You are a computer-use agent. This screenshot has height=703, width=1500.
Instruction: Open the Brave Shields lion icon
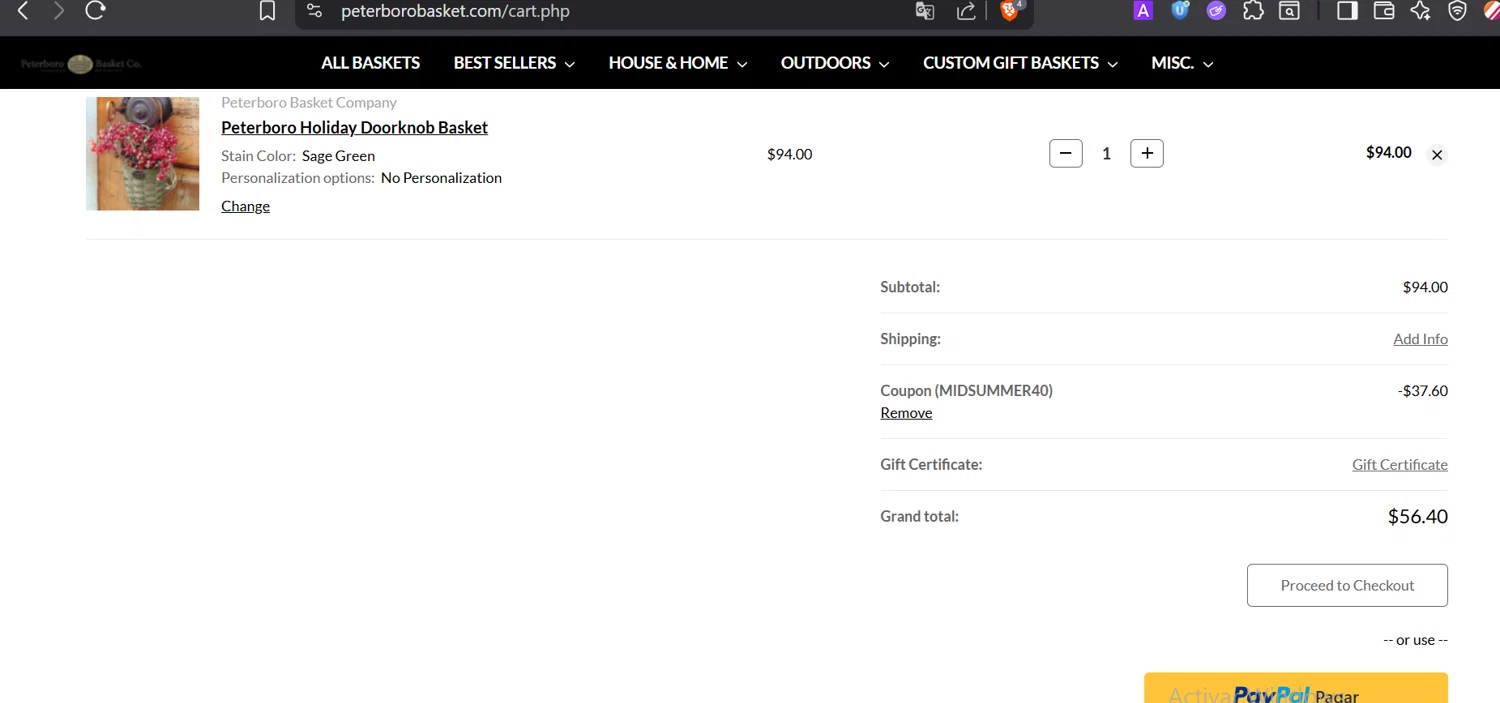click(x=1011, y=11)
